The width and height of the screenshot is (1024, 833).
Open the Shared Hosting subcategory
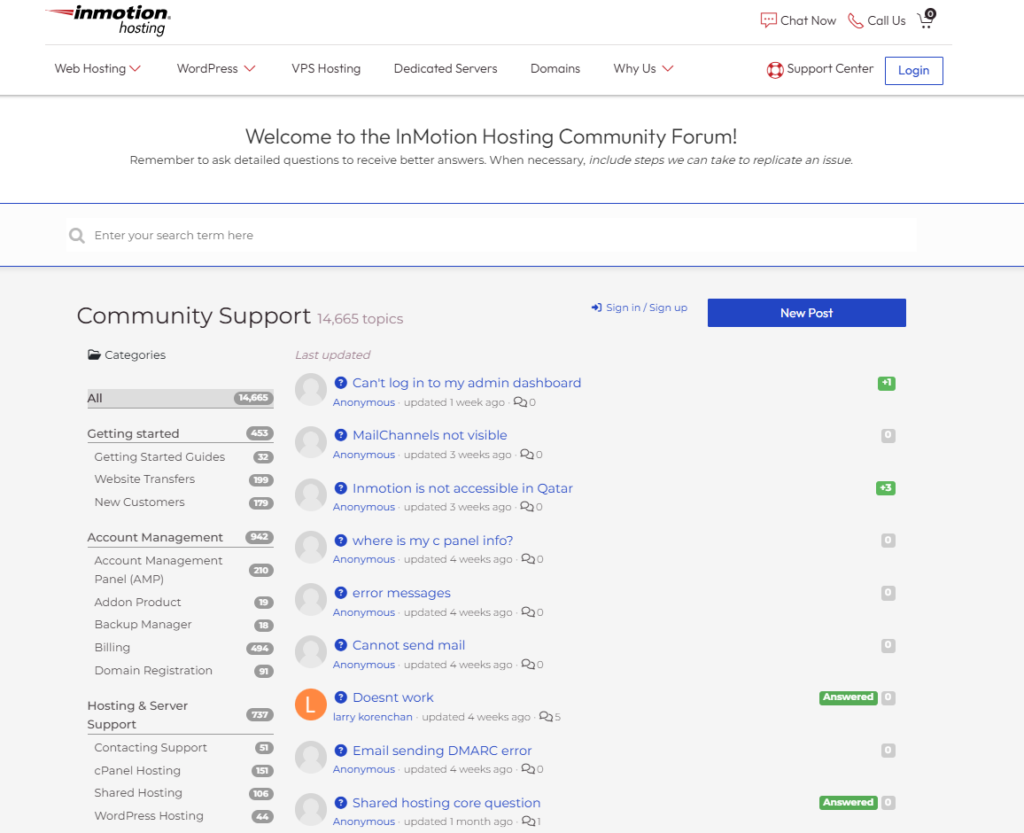(138, 793)
